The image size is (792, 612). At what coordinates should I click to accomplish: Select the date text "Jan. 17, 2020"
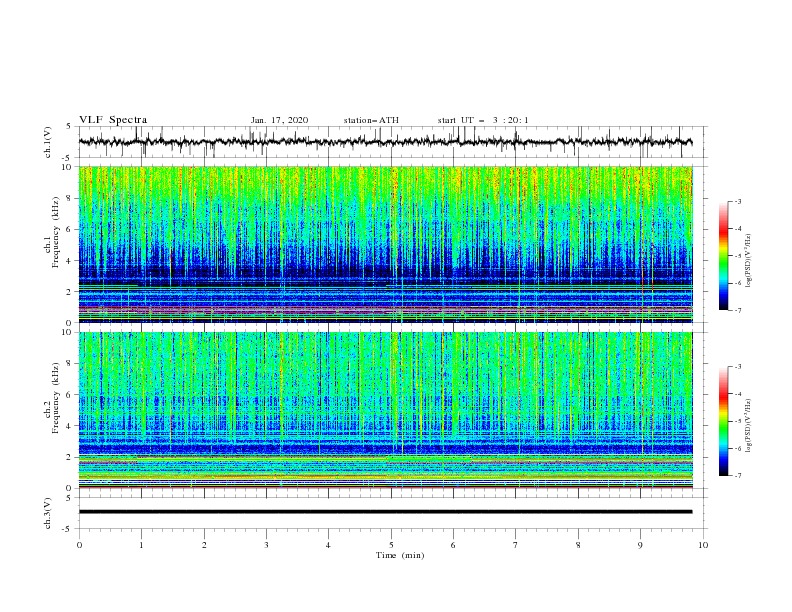point(279,120)
